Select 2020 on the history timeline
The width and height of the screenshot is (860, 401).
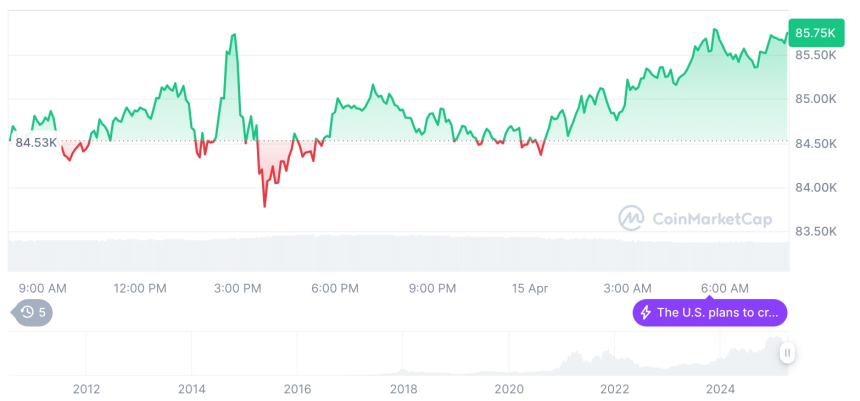click(x=509, y=388)
